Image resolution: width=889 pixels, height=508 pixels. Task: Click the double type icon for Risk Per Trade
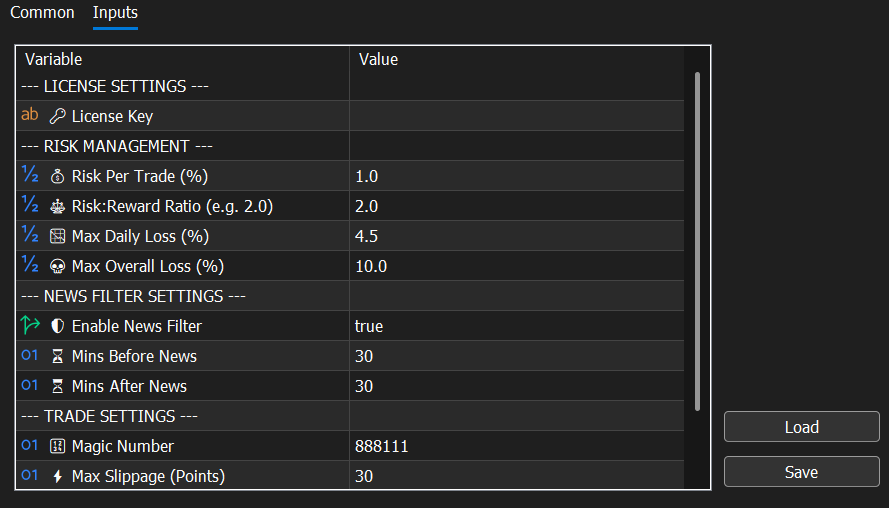29,175
